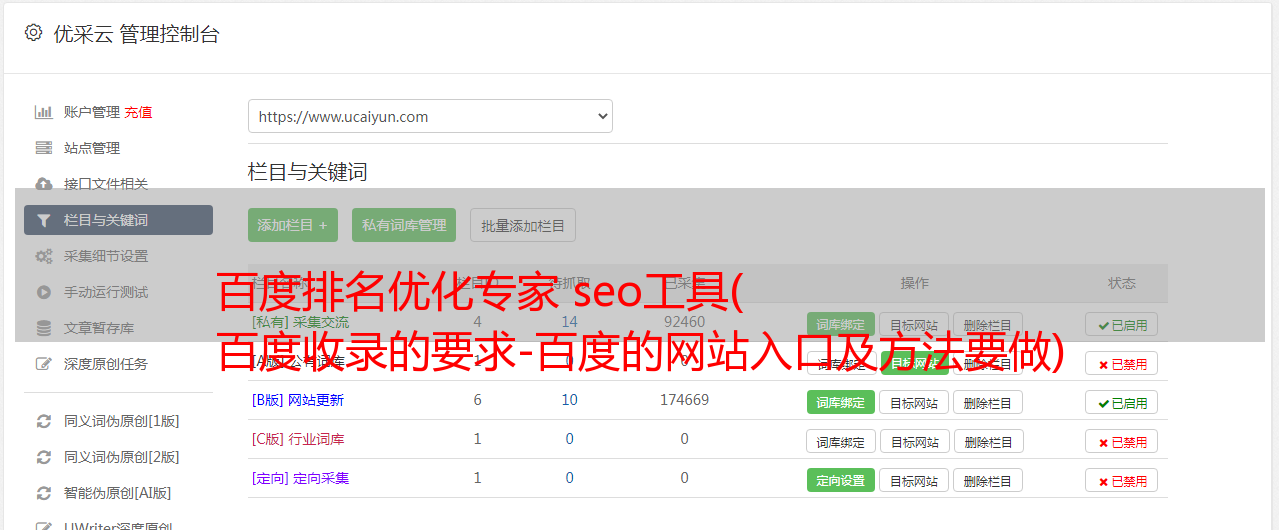Click 目标网站 in the 行业词库 row
Image resolution: width=1279 pixels, height=530 pixels.
click(x=915, y=441)
